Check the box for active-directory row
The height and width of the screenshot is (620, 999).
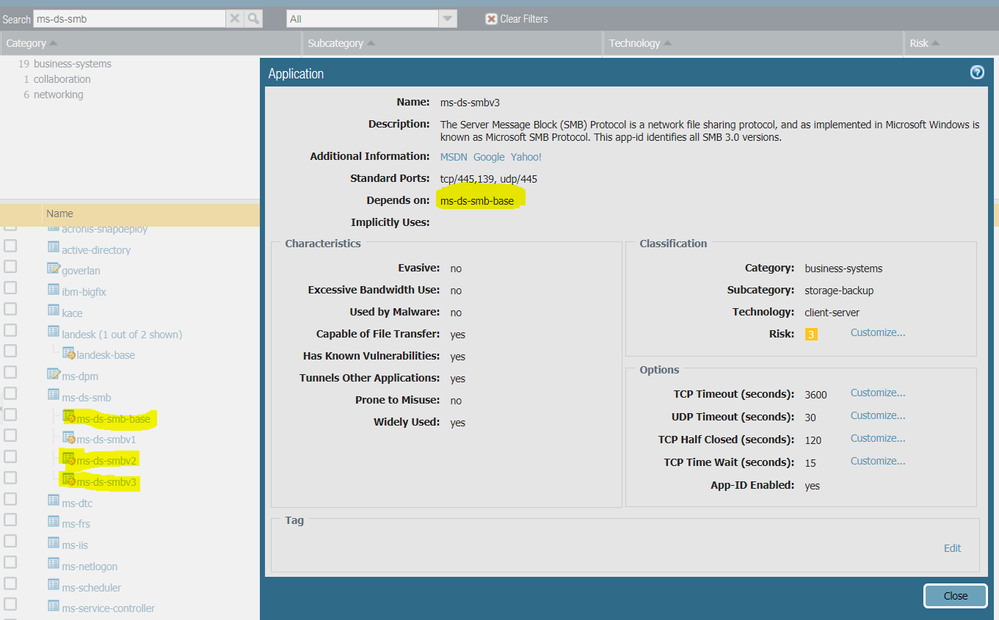tap(11, 249)
